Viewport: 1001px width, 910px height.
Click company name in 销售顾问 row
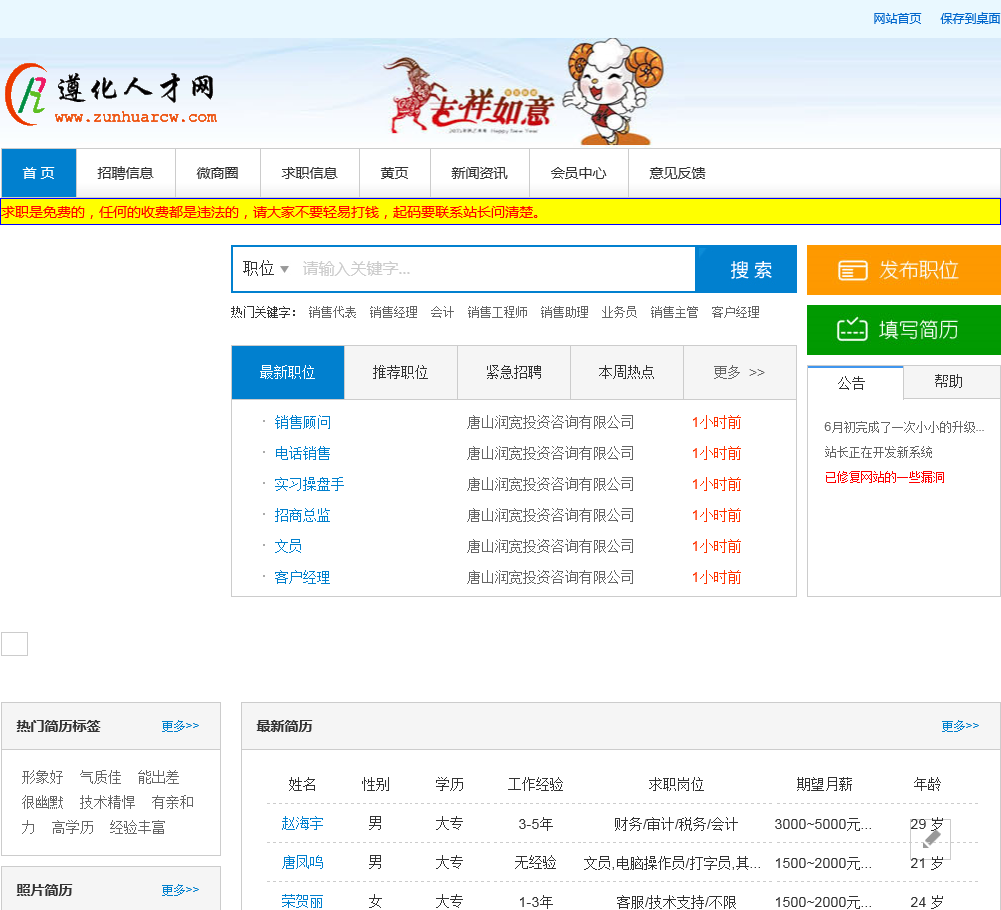coord(550,422)
